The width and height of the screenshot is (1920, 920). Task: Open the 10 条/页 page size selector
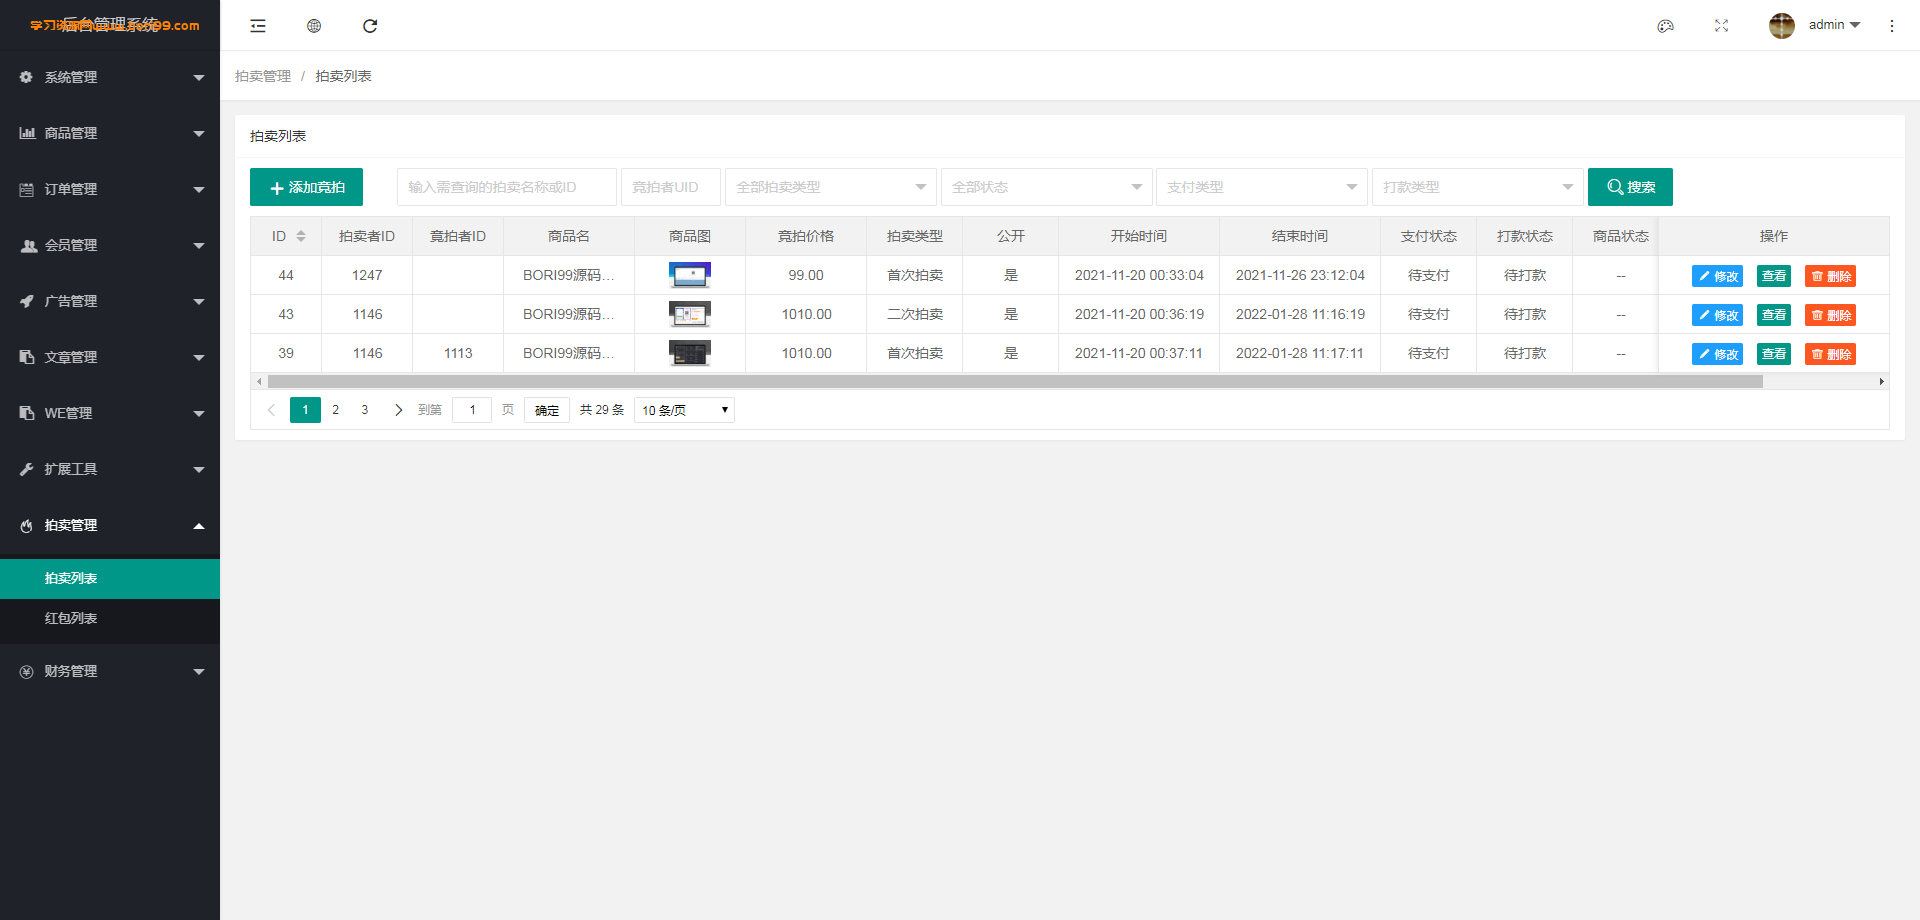[x=684, y=410]
